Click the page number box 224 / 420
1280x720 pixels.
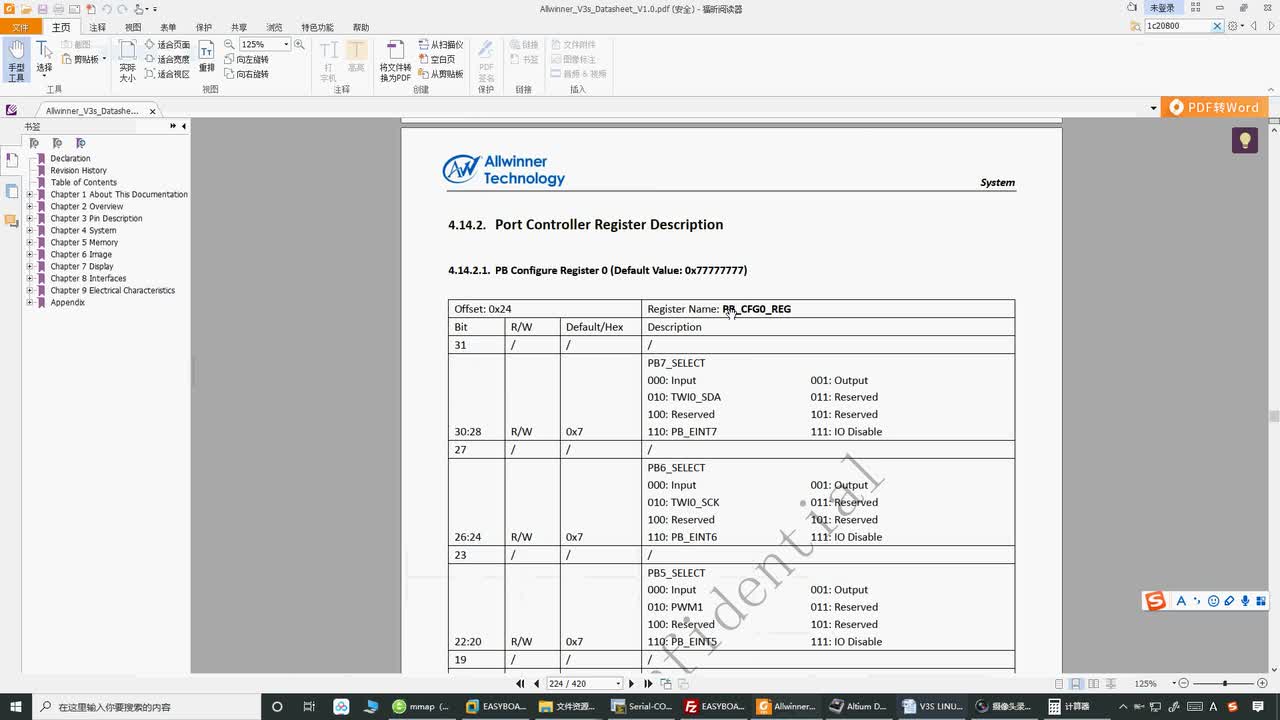584,684
